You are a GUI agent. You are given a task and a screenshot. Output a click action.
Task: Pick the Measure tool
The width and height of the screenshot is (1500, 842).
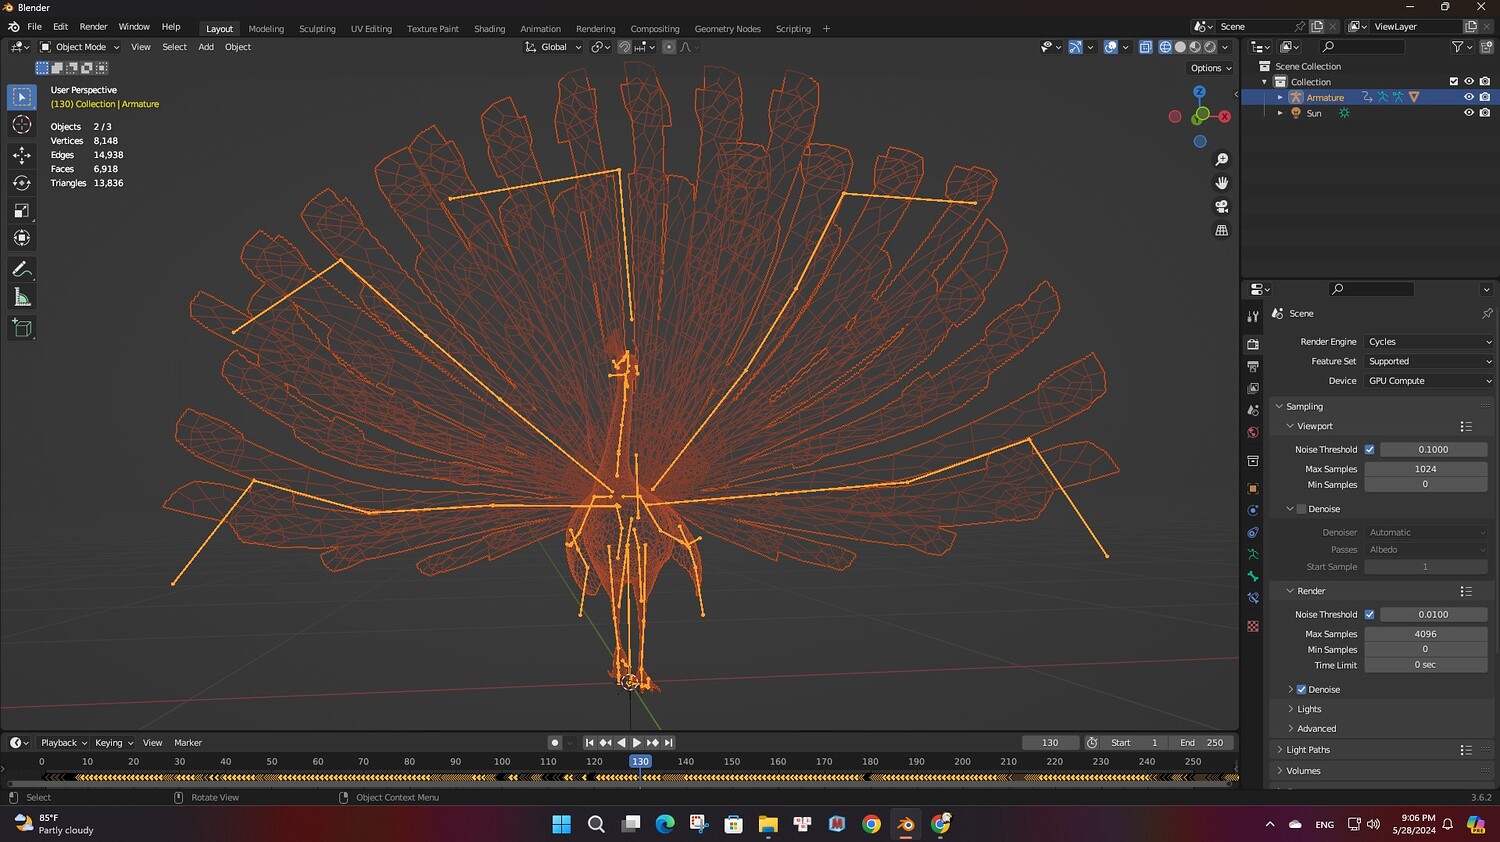pyautogui.click(x=21, y=298)
